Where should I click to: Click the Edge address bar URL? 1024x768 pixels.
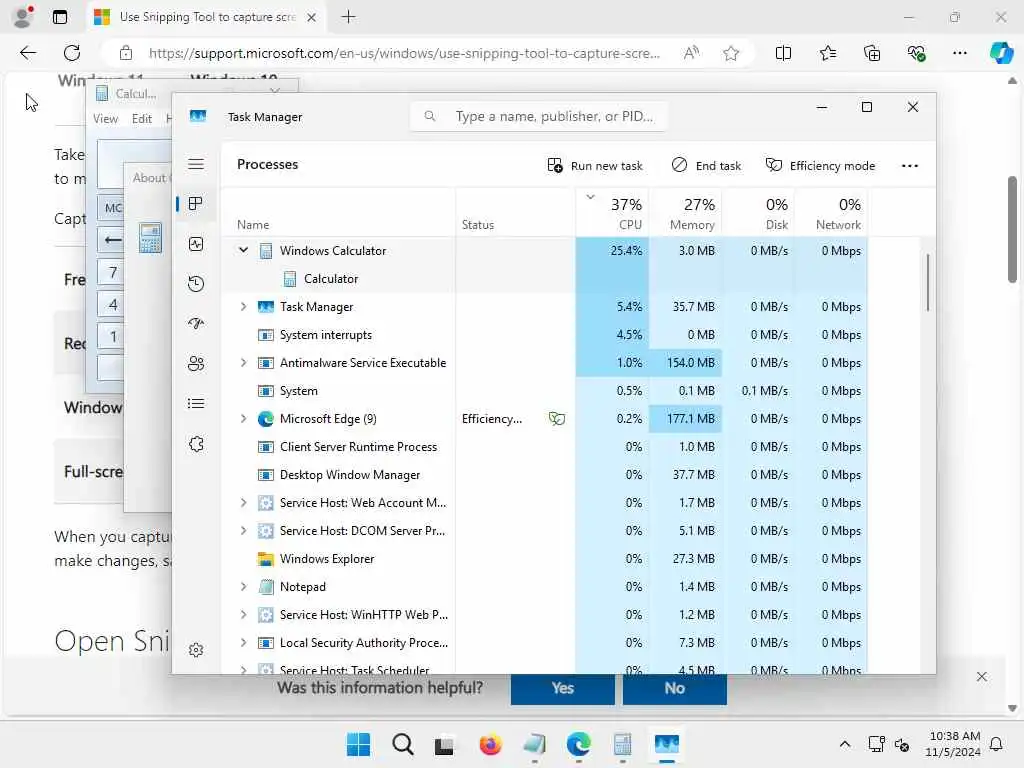coord(404,53)
